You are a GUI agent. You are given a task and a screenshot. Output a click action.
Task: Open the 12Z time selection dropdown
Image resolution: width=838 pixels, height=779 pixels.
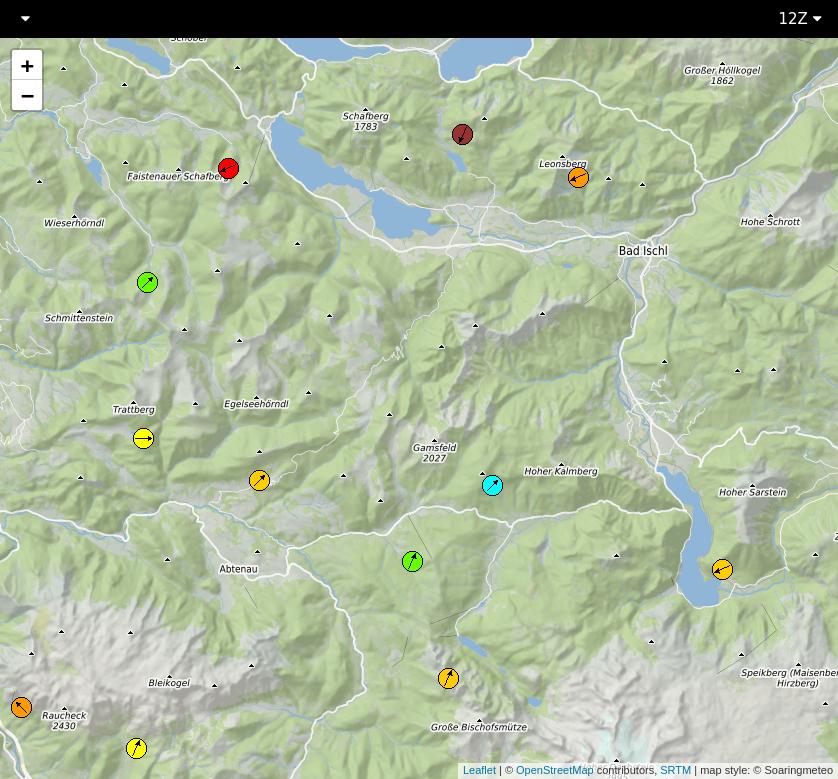click(797, 17)
